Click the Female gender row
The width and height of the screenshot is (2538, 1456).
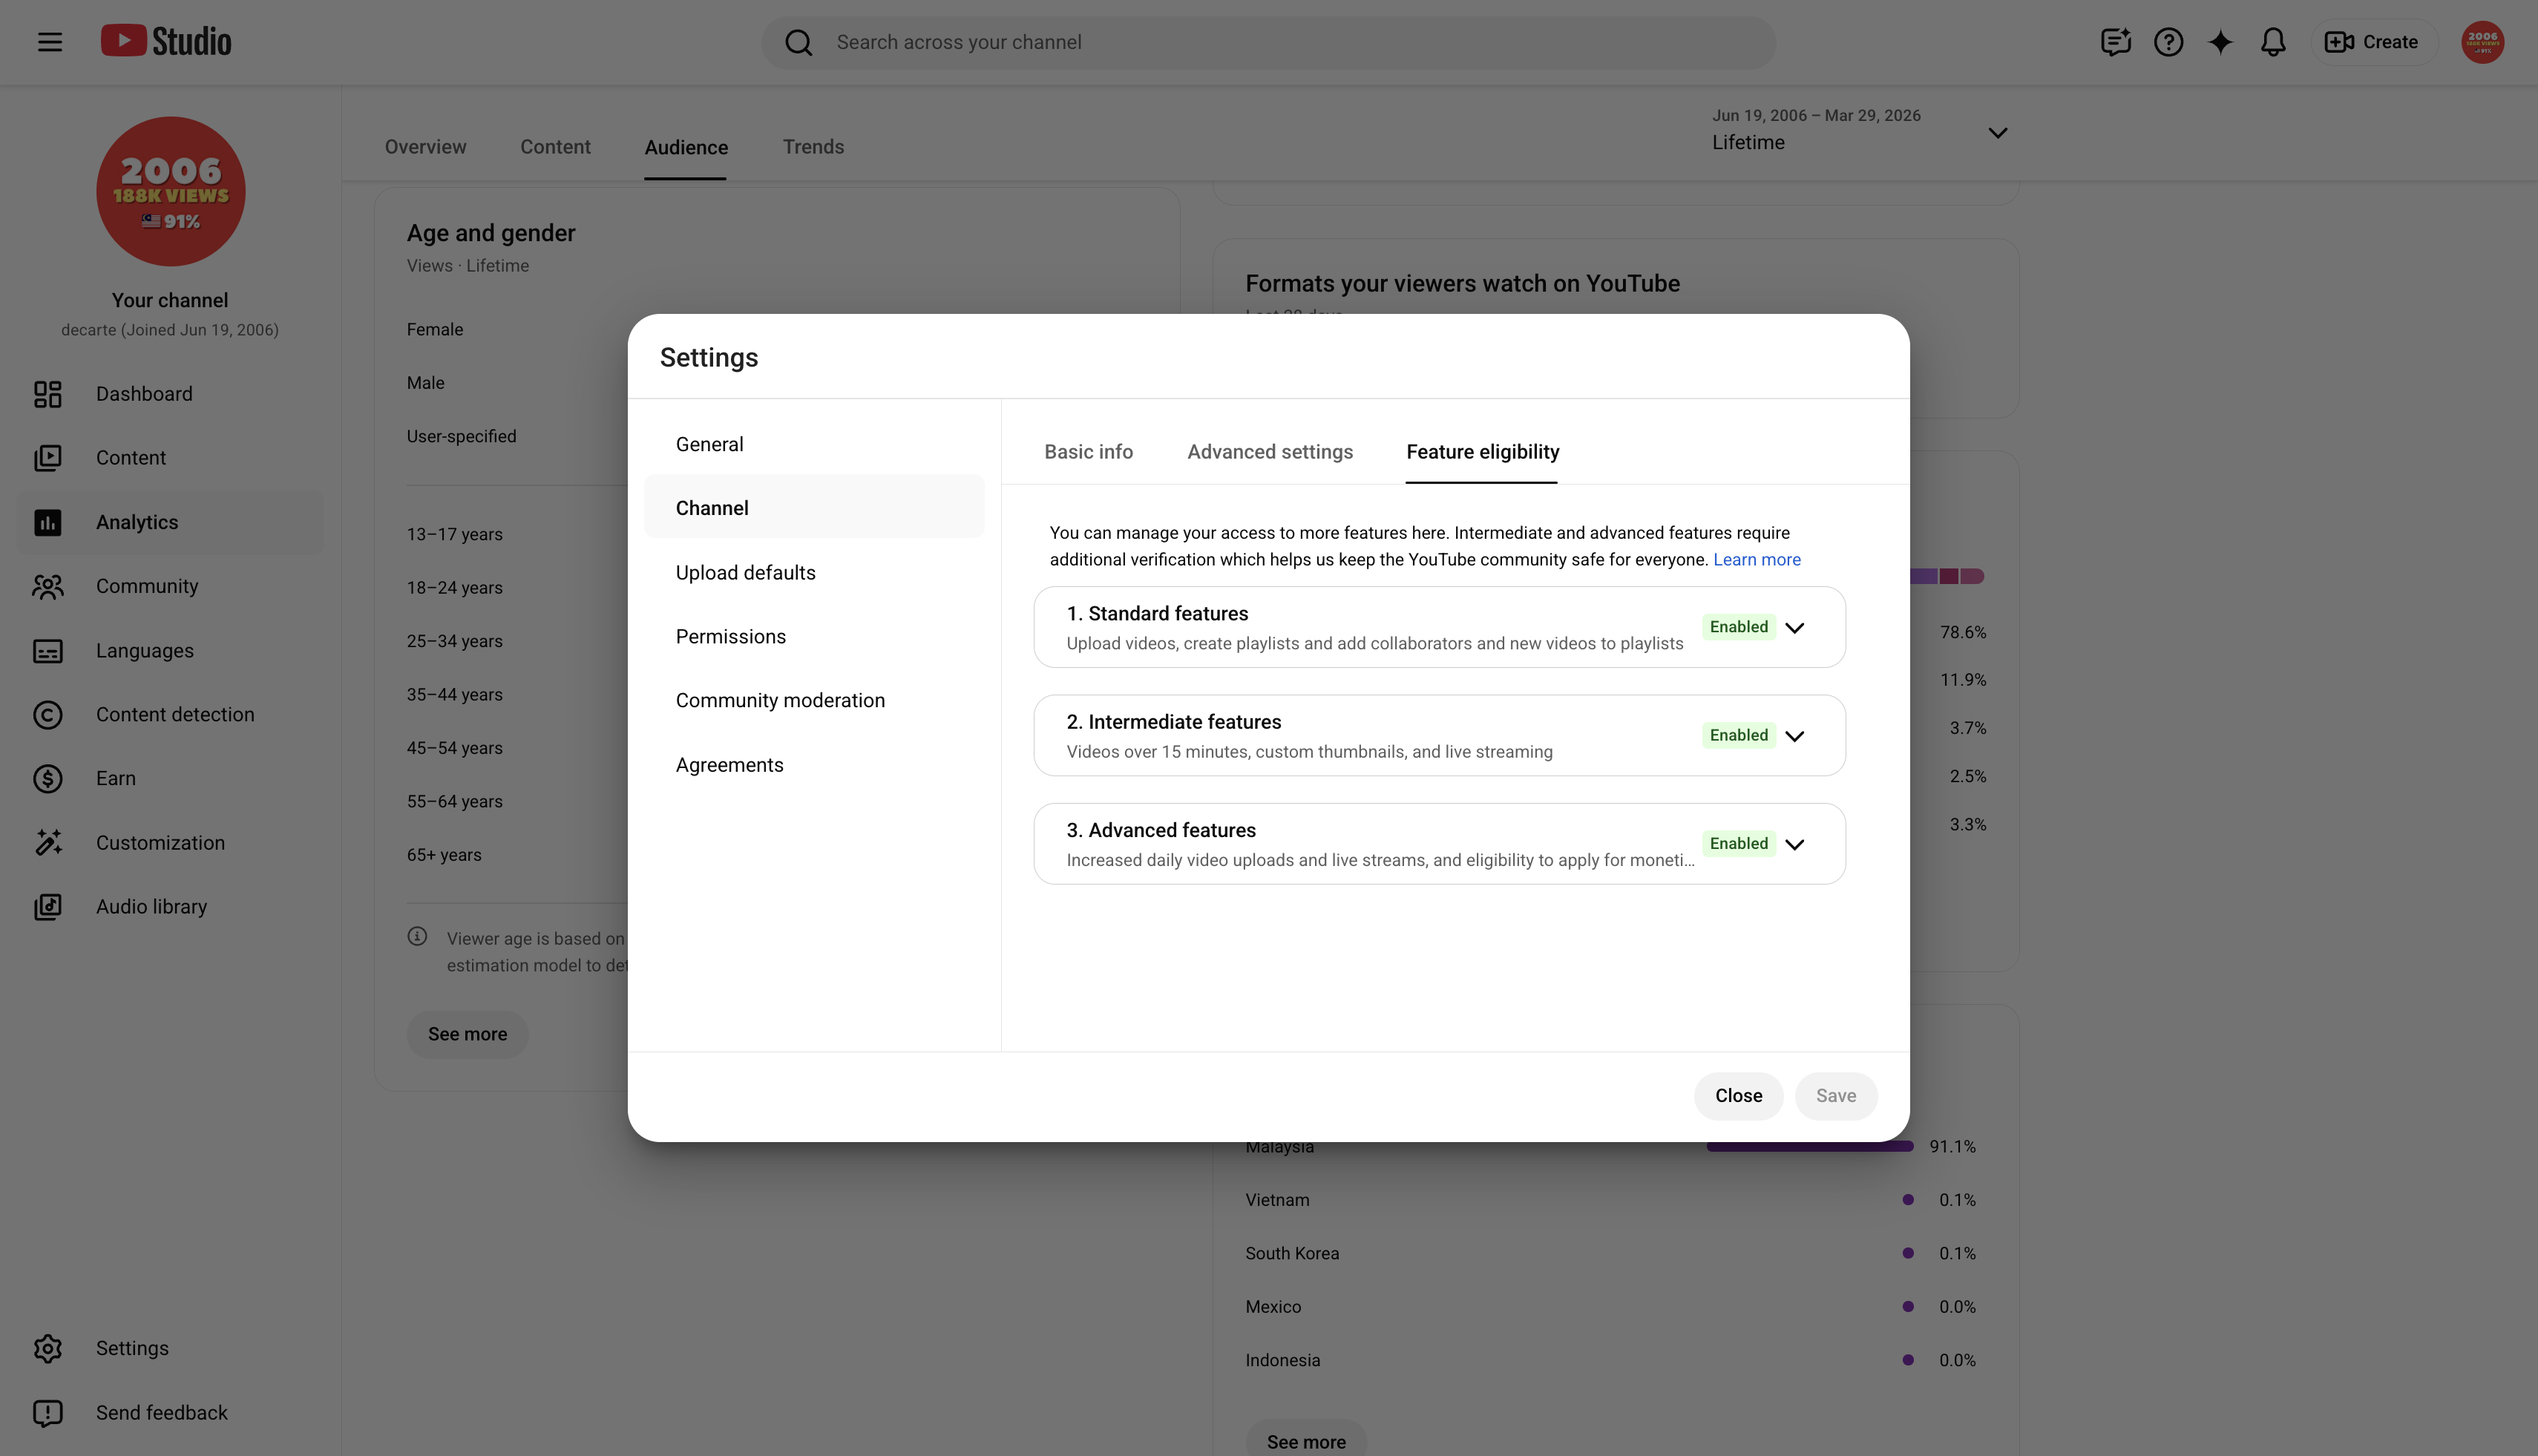click(x=516, y=329)
